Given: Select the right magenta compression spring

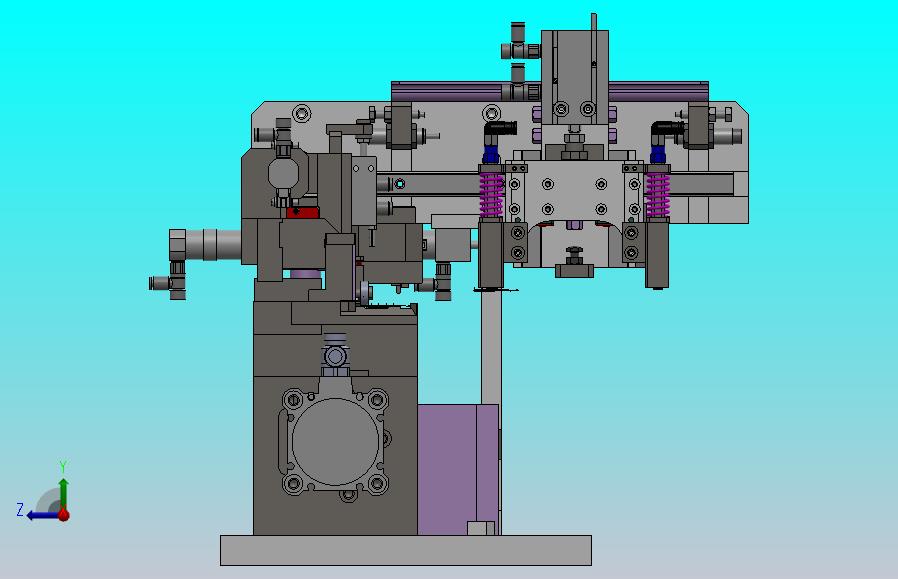Looking at the screenshot, I should click(x=657, y=195).
